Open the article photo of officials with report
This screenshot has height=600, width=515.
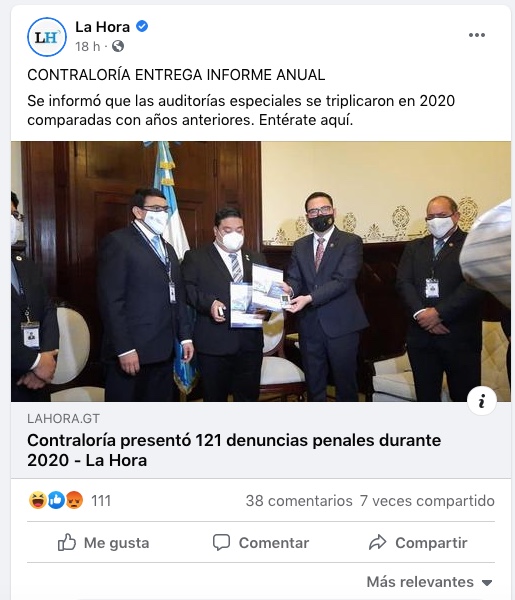click(x=261, y=271)
